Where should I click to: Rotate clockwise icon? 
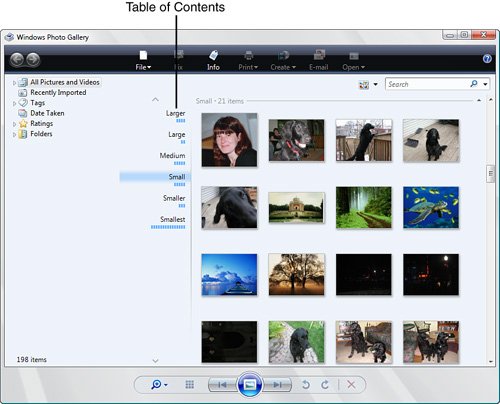pyautogui.click(x=325, y=385)
